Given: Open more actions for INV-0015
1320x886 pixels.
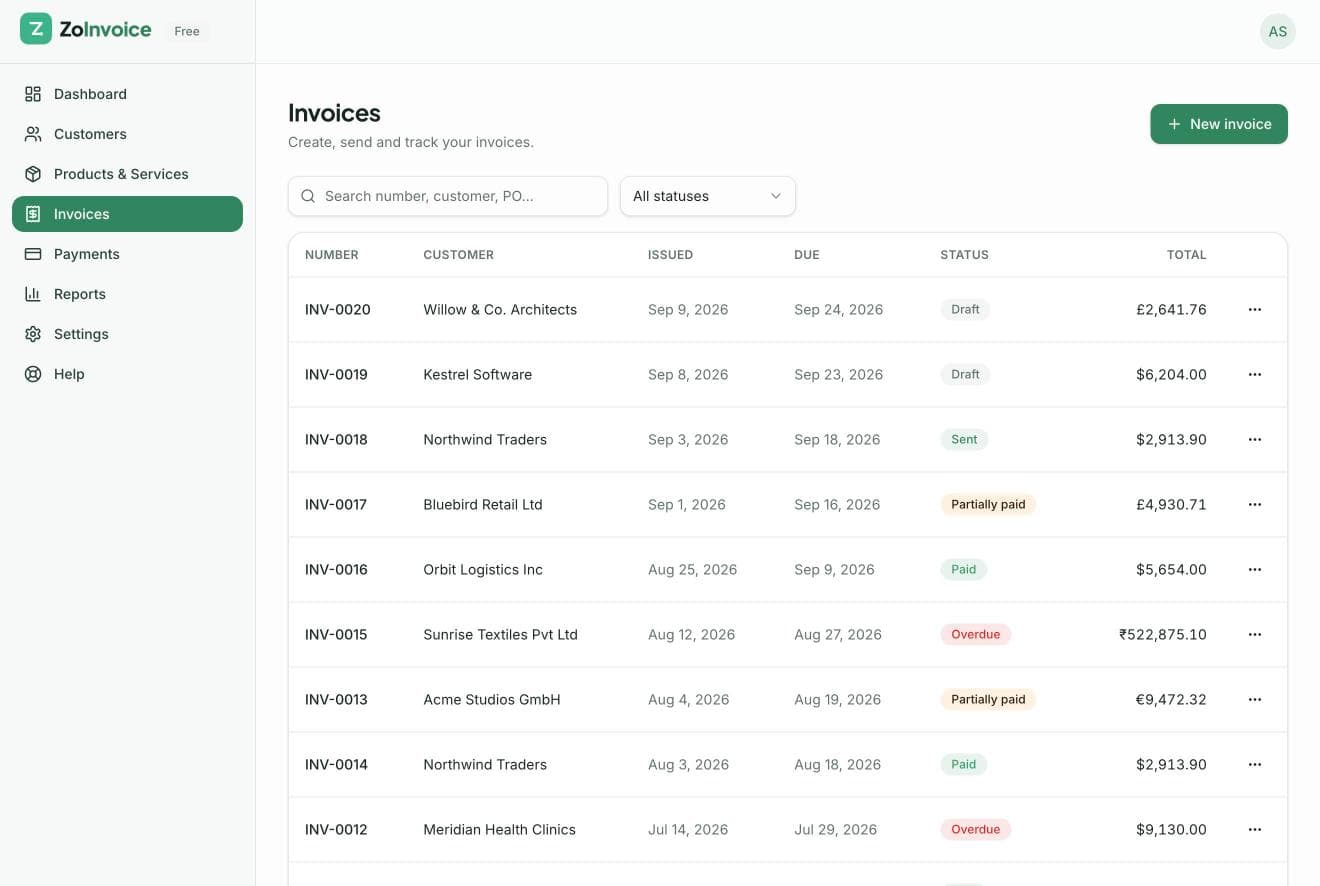Looking at the screenshot, I should (x=1255, y=635).
